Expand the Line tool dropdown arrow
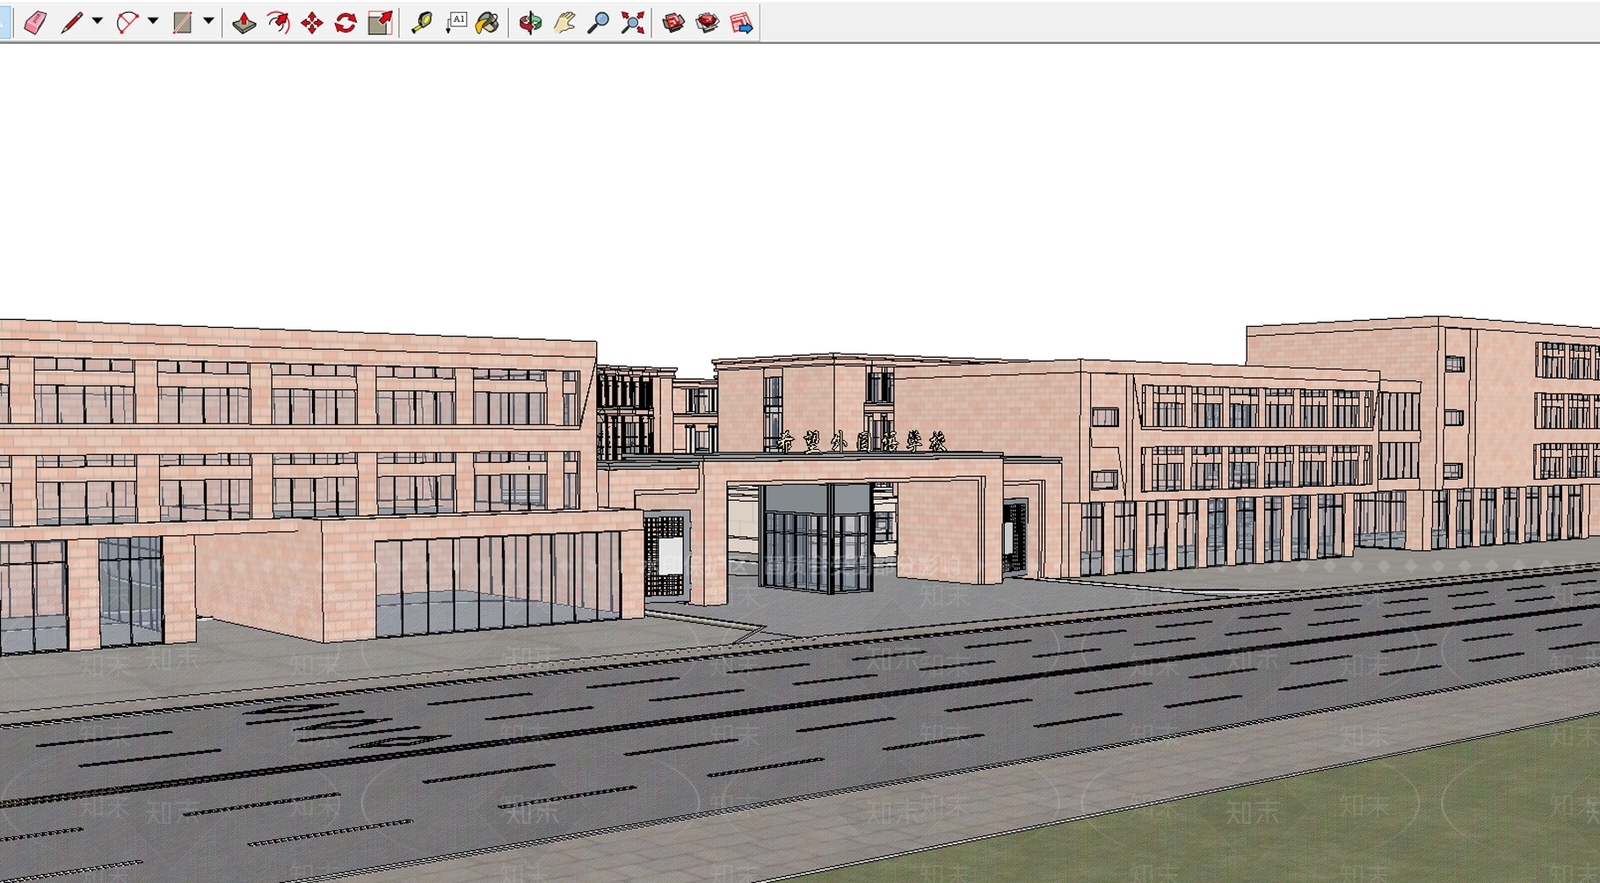 pyautogui.click(x=97, y=21)
